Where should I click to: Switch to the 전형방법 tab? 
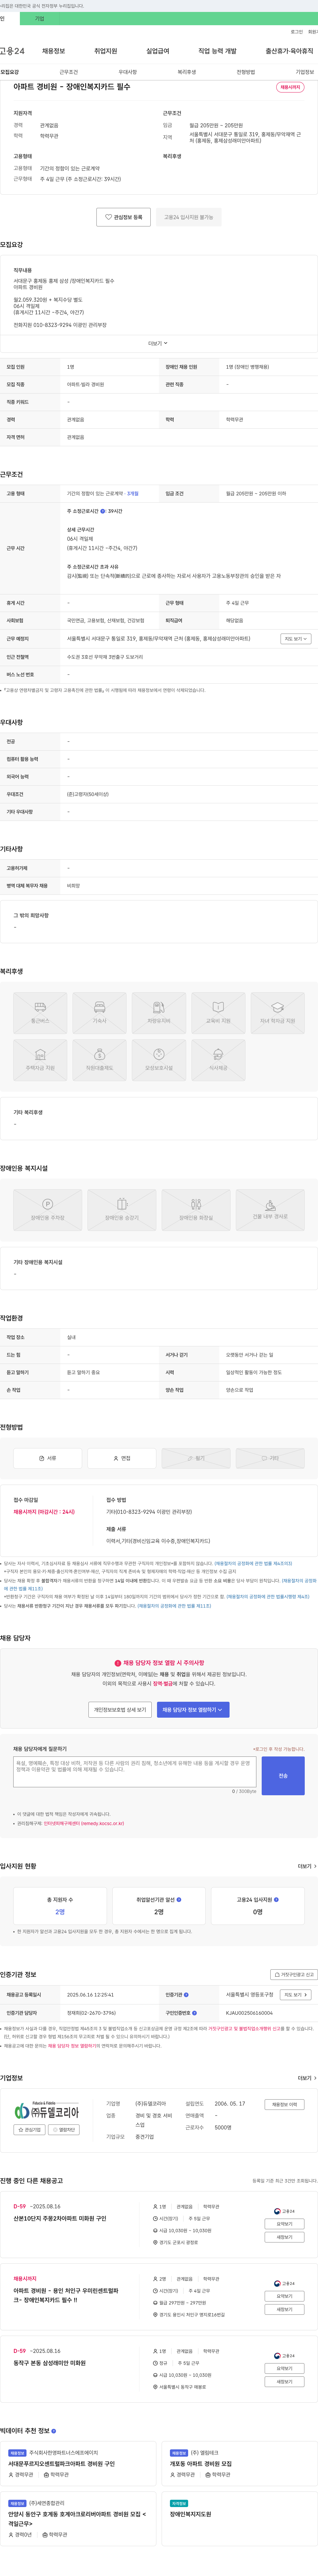coord(246,72)
